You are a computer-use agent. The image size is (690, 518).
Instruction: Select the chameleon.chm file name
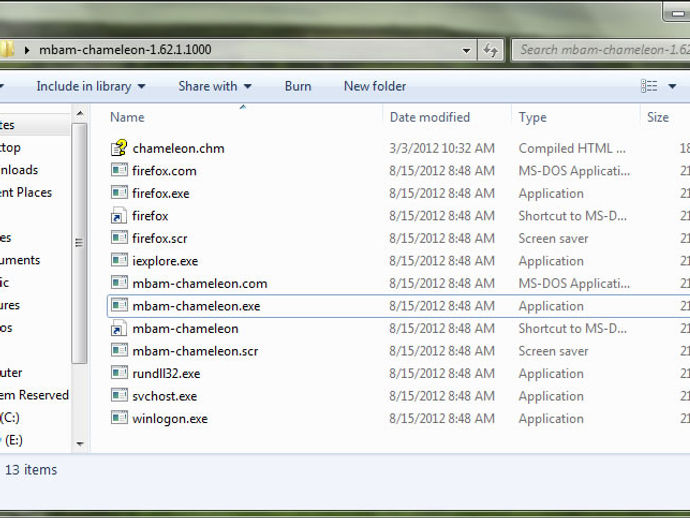178,148
